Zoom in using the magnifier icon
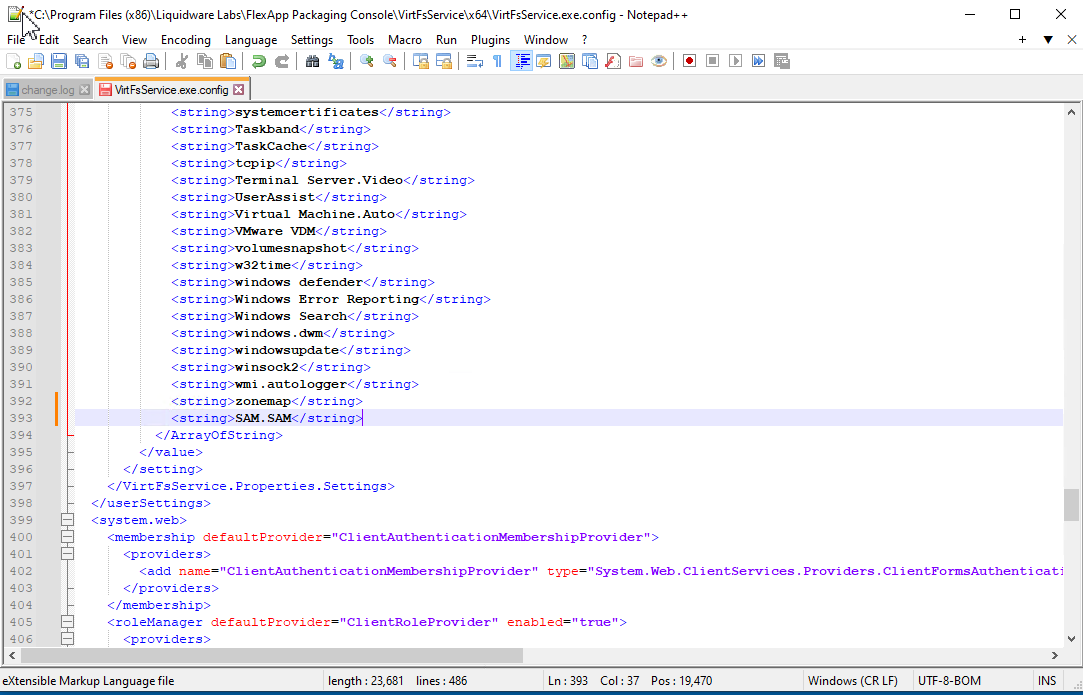The image size is (1083, 695). [x=365, y=61]
